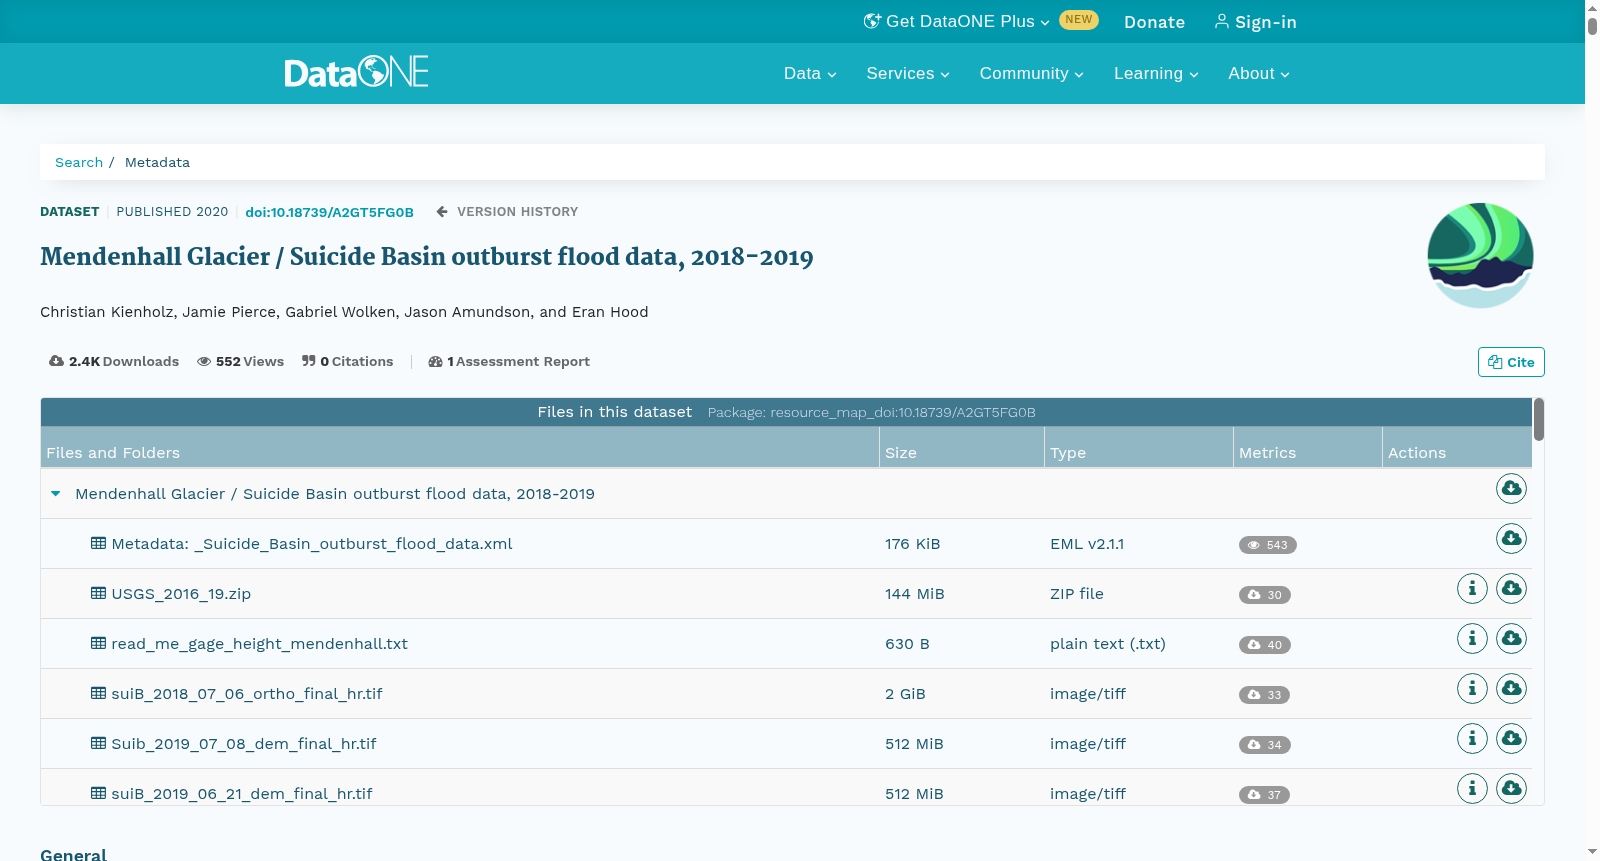The width and height of the screenshot is (1600, 861).
Task: Click file name USGS_2016_19.zip
Action: [x=181, y=594]
